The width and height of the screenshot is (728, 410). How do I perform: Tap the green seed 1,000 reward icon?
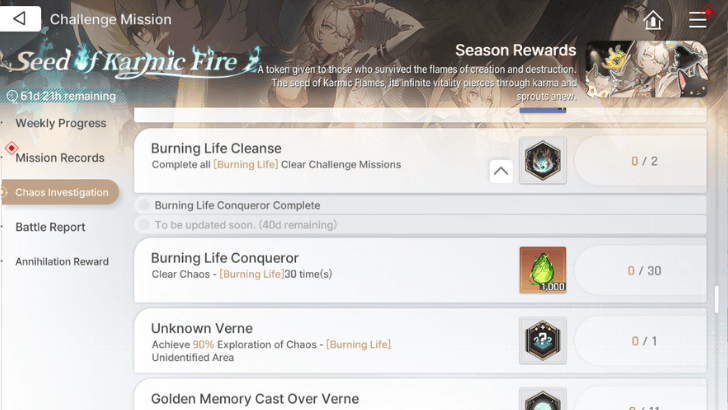click(543, 270)
